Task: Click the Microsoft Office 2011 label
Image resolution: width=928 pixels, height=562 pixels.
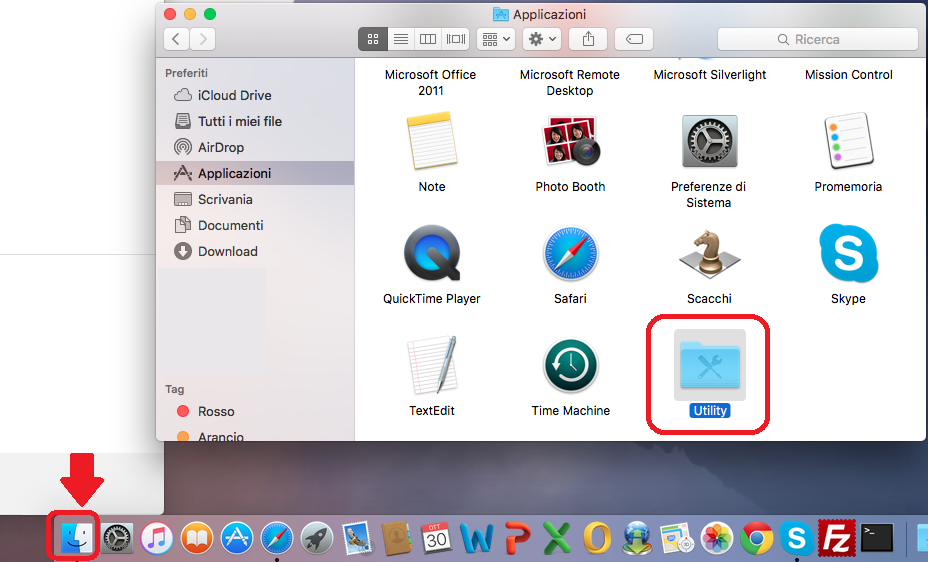Action: coord(430,82)
